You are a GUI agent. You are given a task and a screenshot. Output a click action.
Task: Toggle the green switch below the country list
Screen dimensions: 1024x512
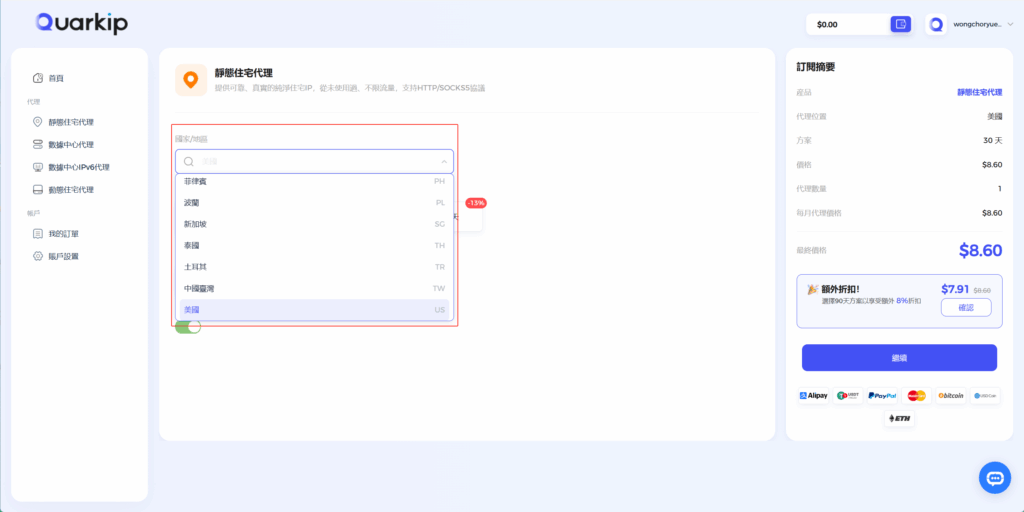coord(187,327)
